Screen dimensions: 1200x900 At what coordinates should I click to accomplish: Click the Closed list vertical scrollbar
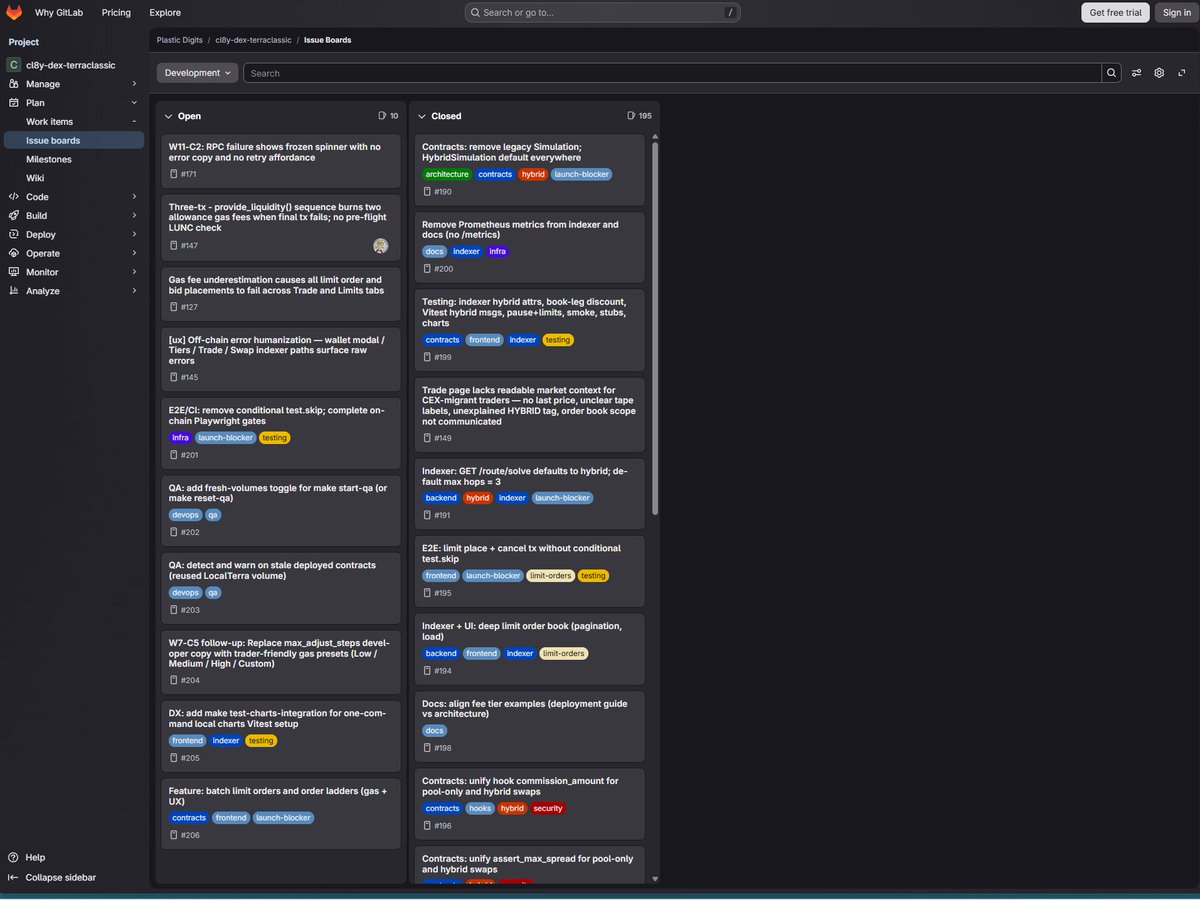[655, 328]
